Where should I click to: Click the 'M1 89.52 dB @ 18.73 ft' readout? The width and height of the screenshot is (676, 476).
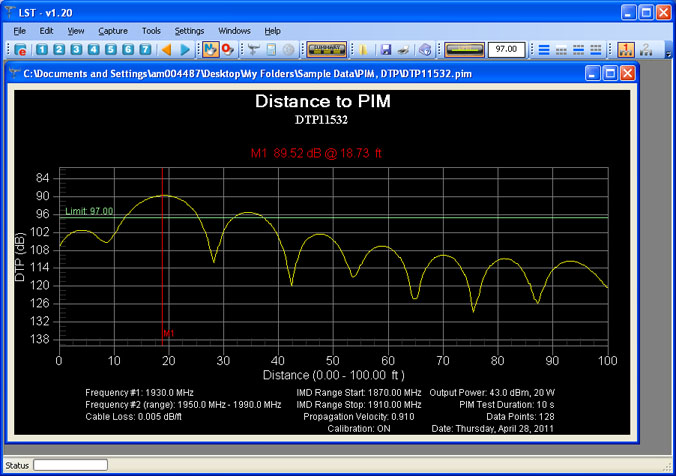click(316, 153)
